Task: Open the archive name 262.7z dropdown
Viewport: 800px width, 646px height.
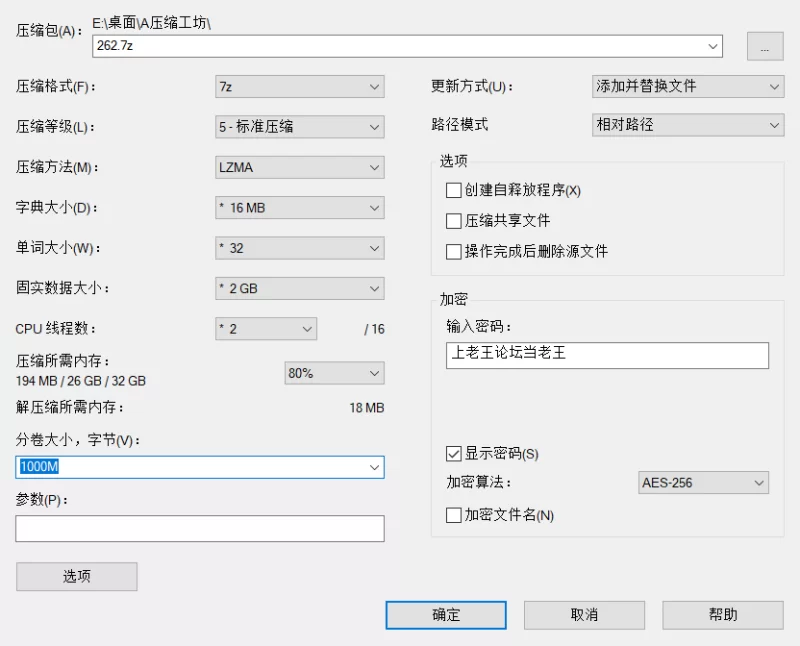Action: pyautogui.click(x=713, y=46)
